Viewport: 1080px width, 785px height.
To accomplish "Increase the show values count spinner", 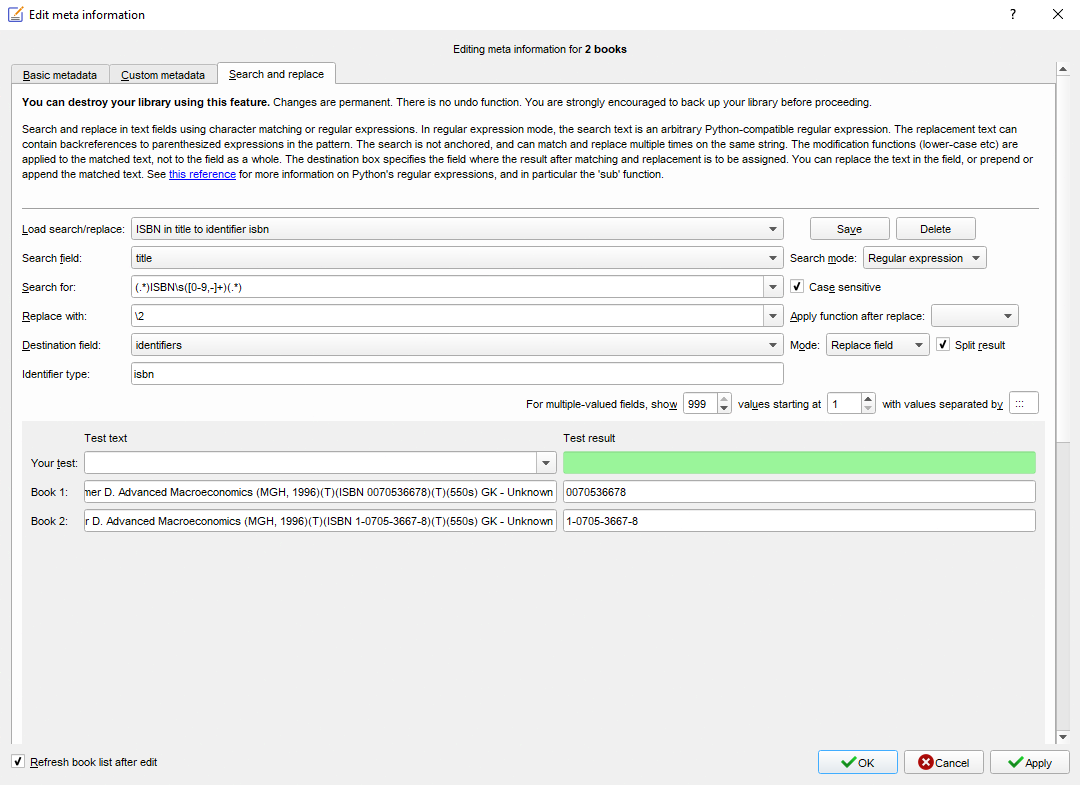I will click(x=724, y=399).
